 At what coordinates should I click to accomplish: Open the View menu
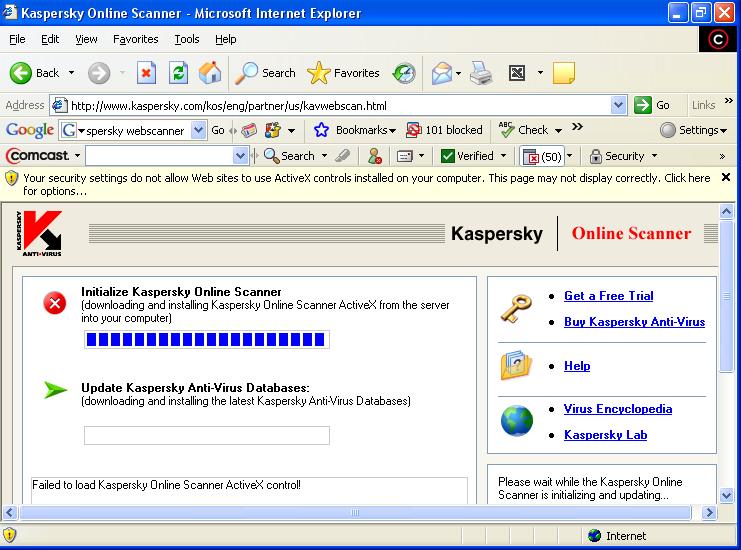86,39
